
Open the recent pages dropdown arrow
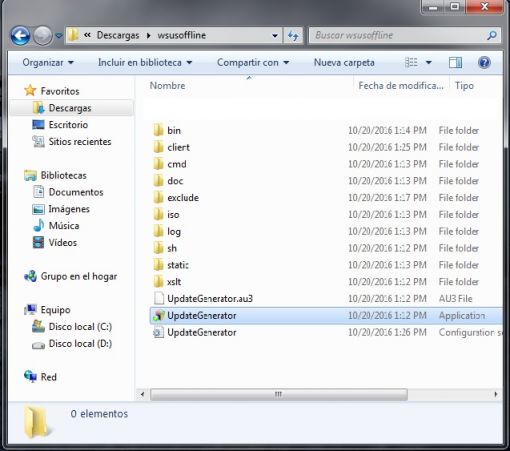[x=59, y=35]
